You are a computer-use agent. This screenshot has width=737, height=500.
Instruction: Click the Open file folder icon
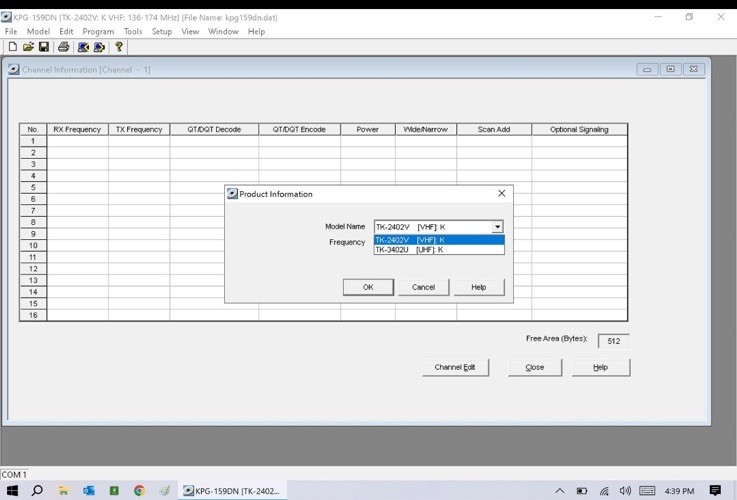[x=28, y=47]
